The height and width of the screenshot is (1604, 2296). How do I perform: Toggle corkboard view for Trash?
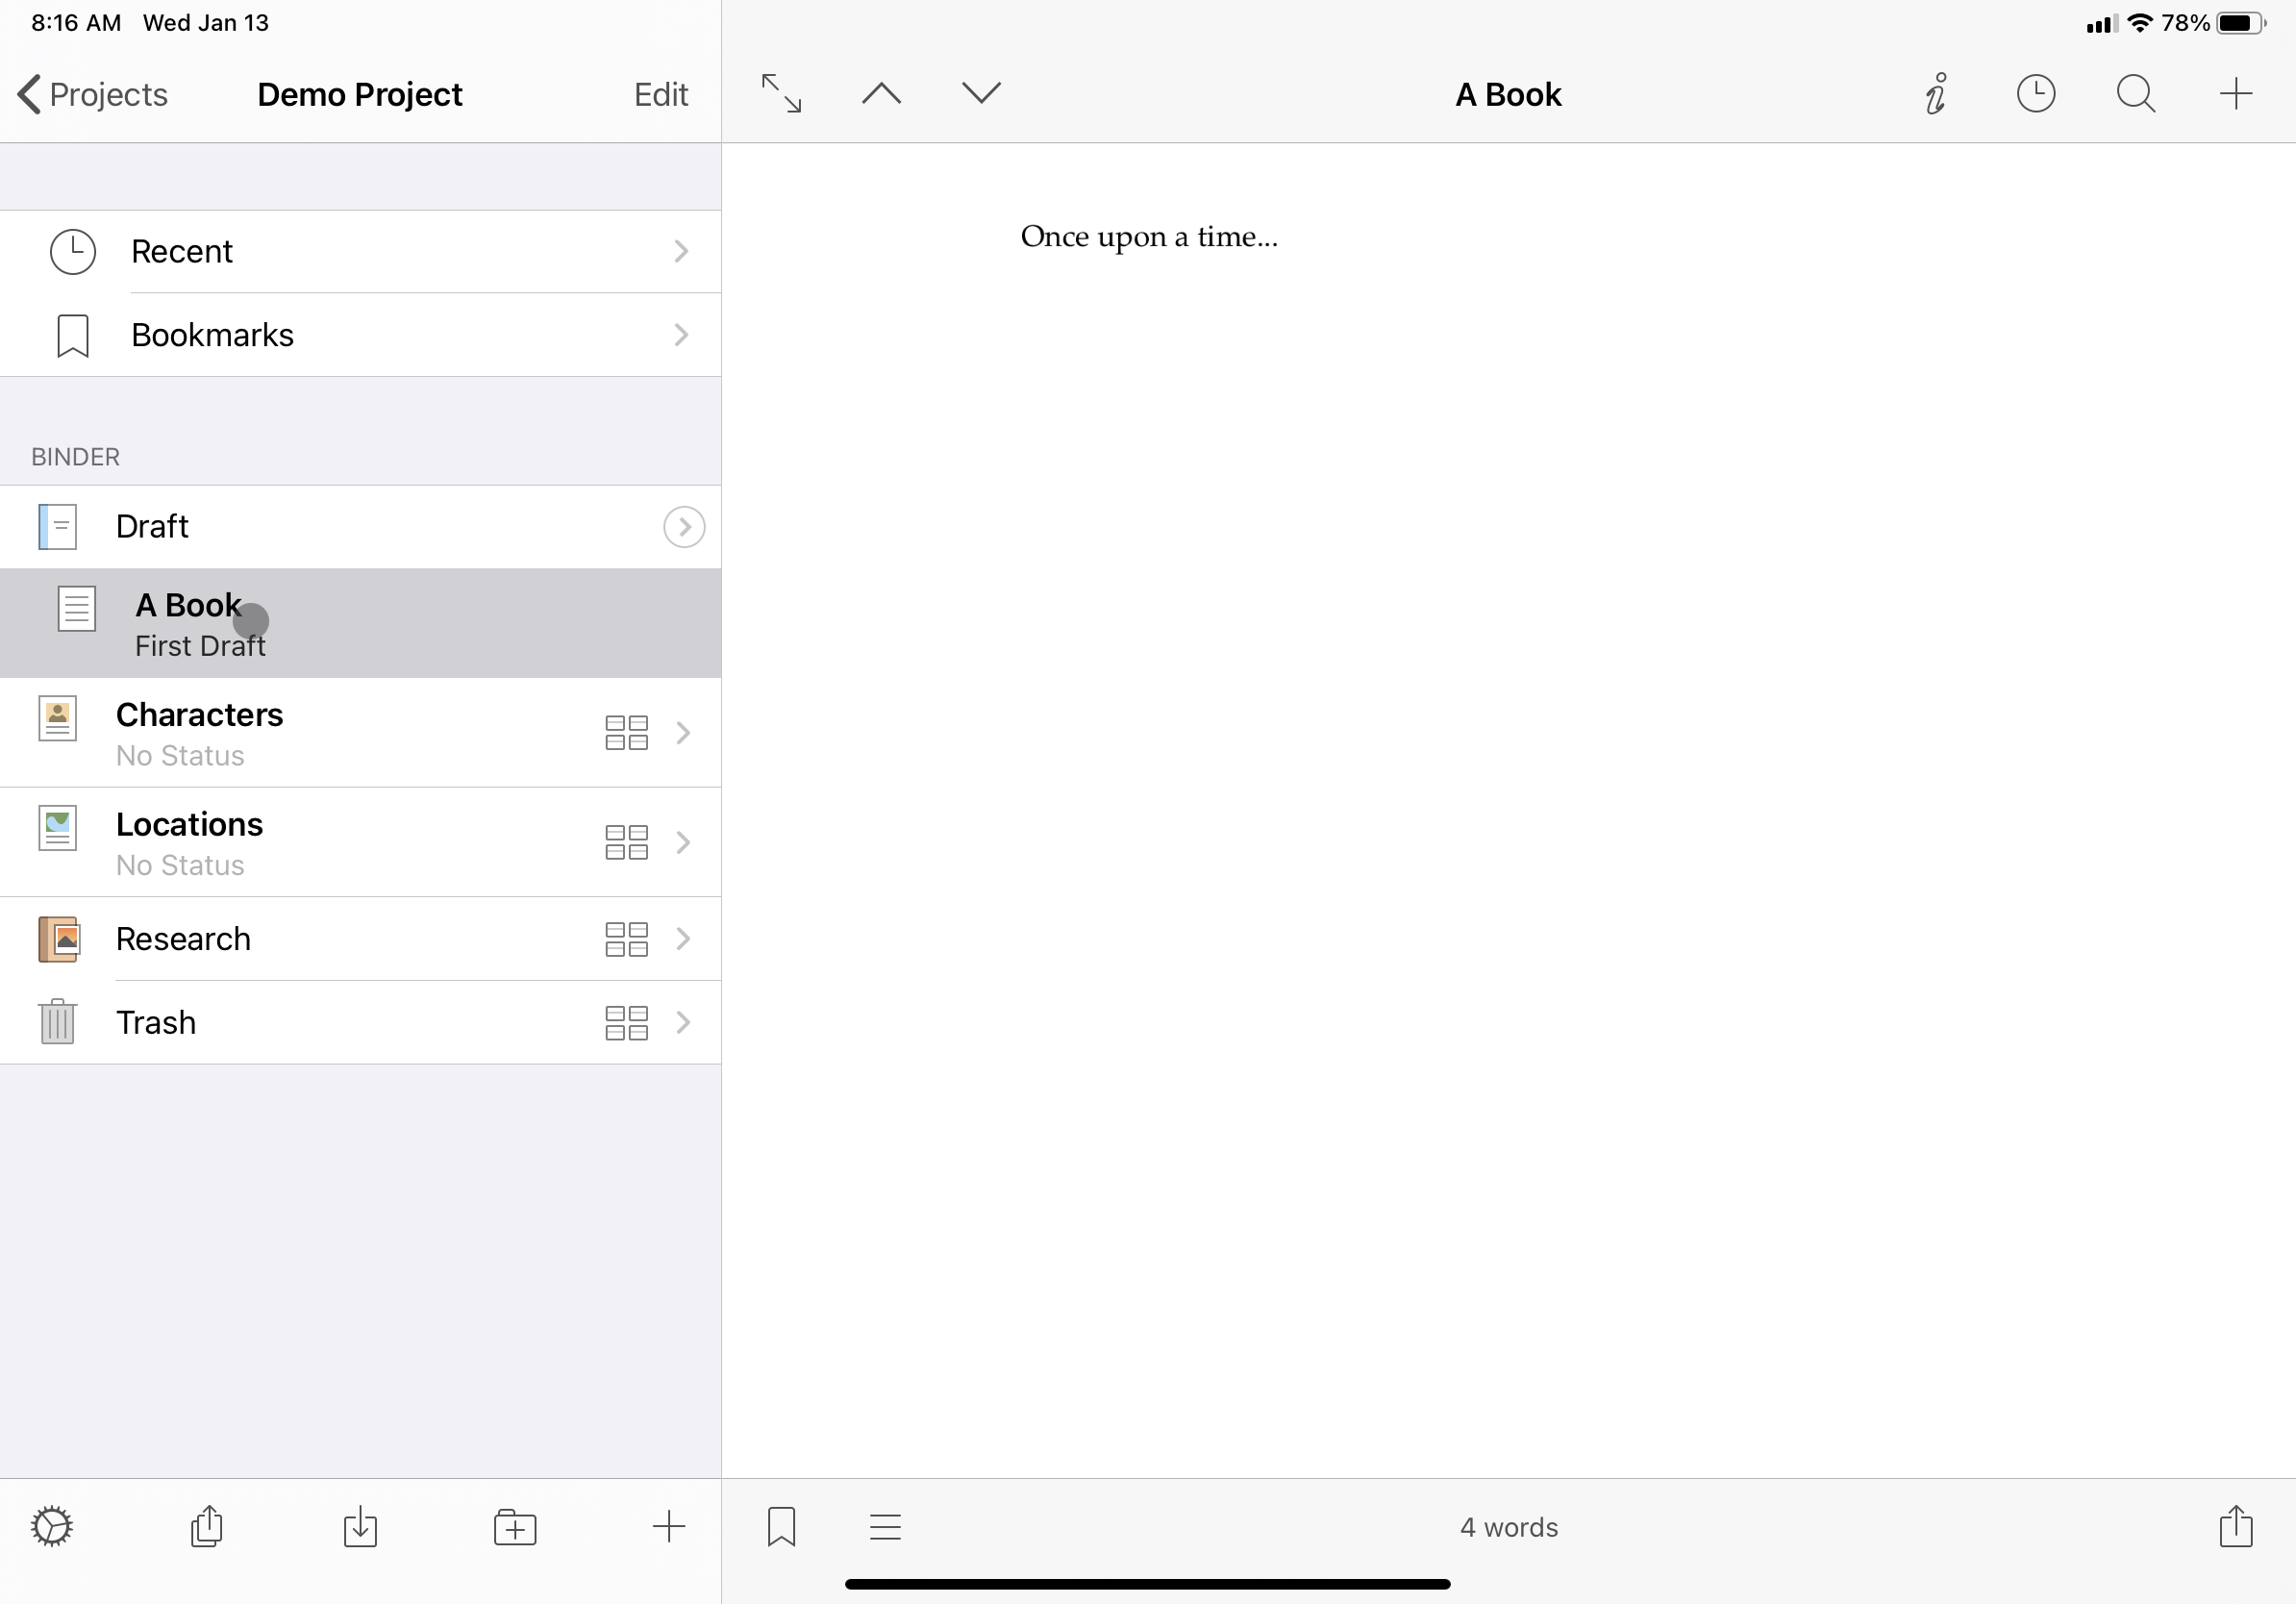[626, 1023]
